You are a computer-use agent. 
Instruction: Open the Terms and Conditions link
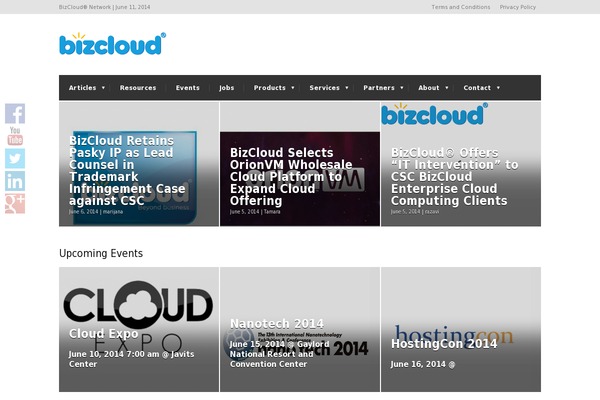[461, 7]
